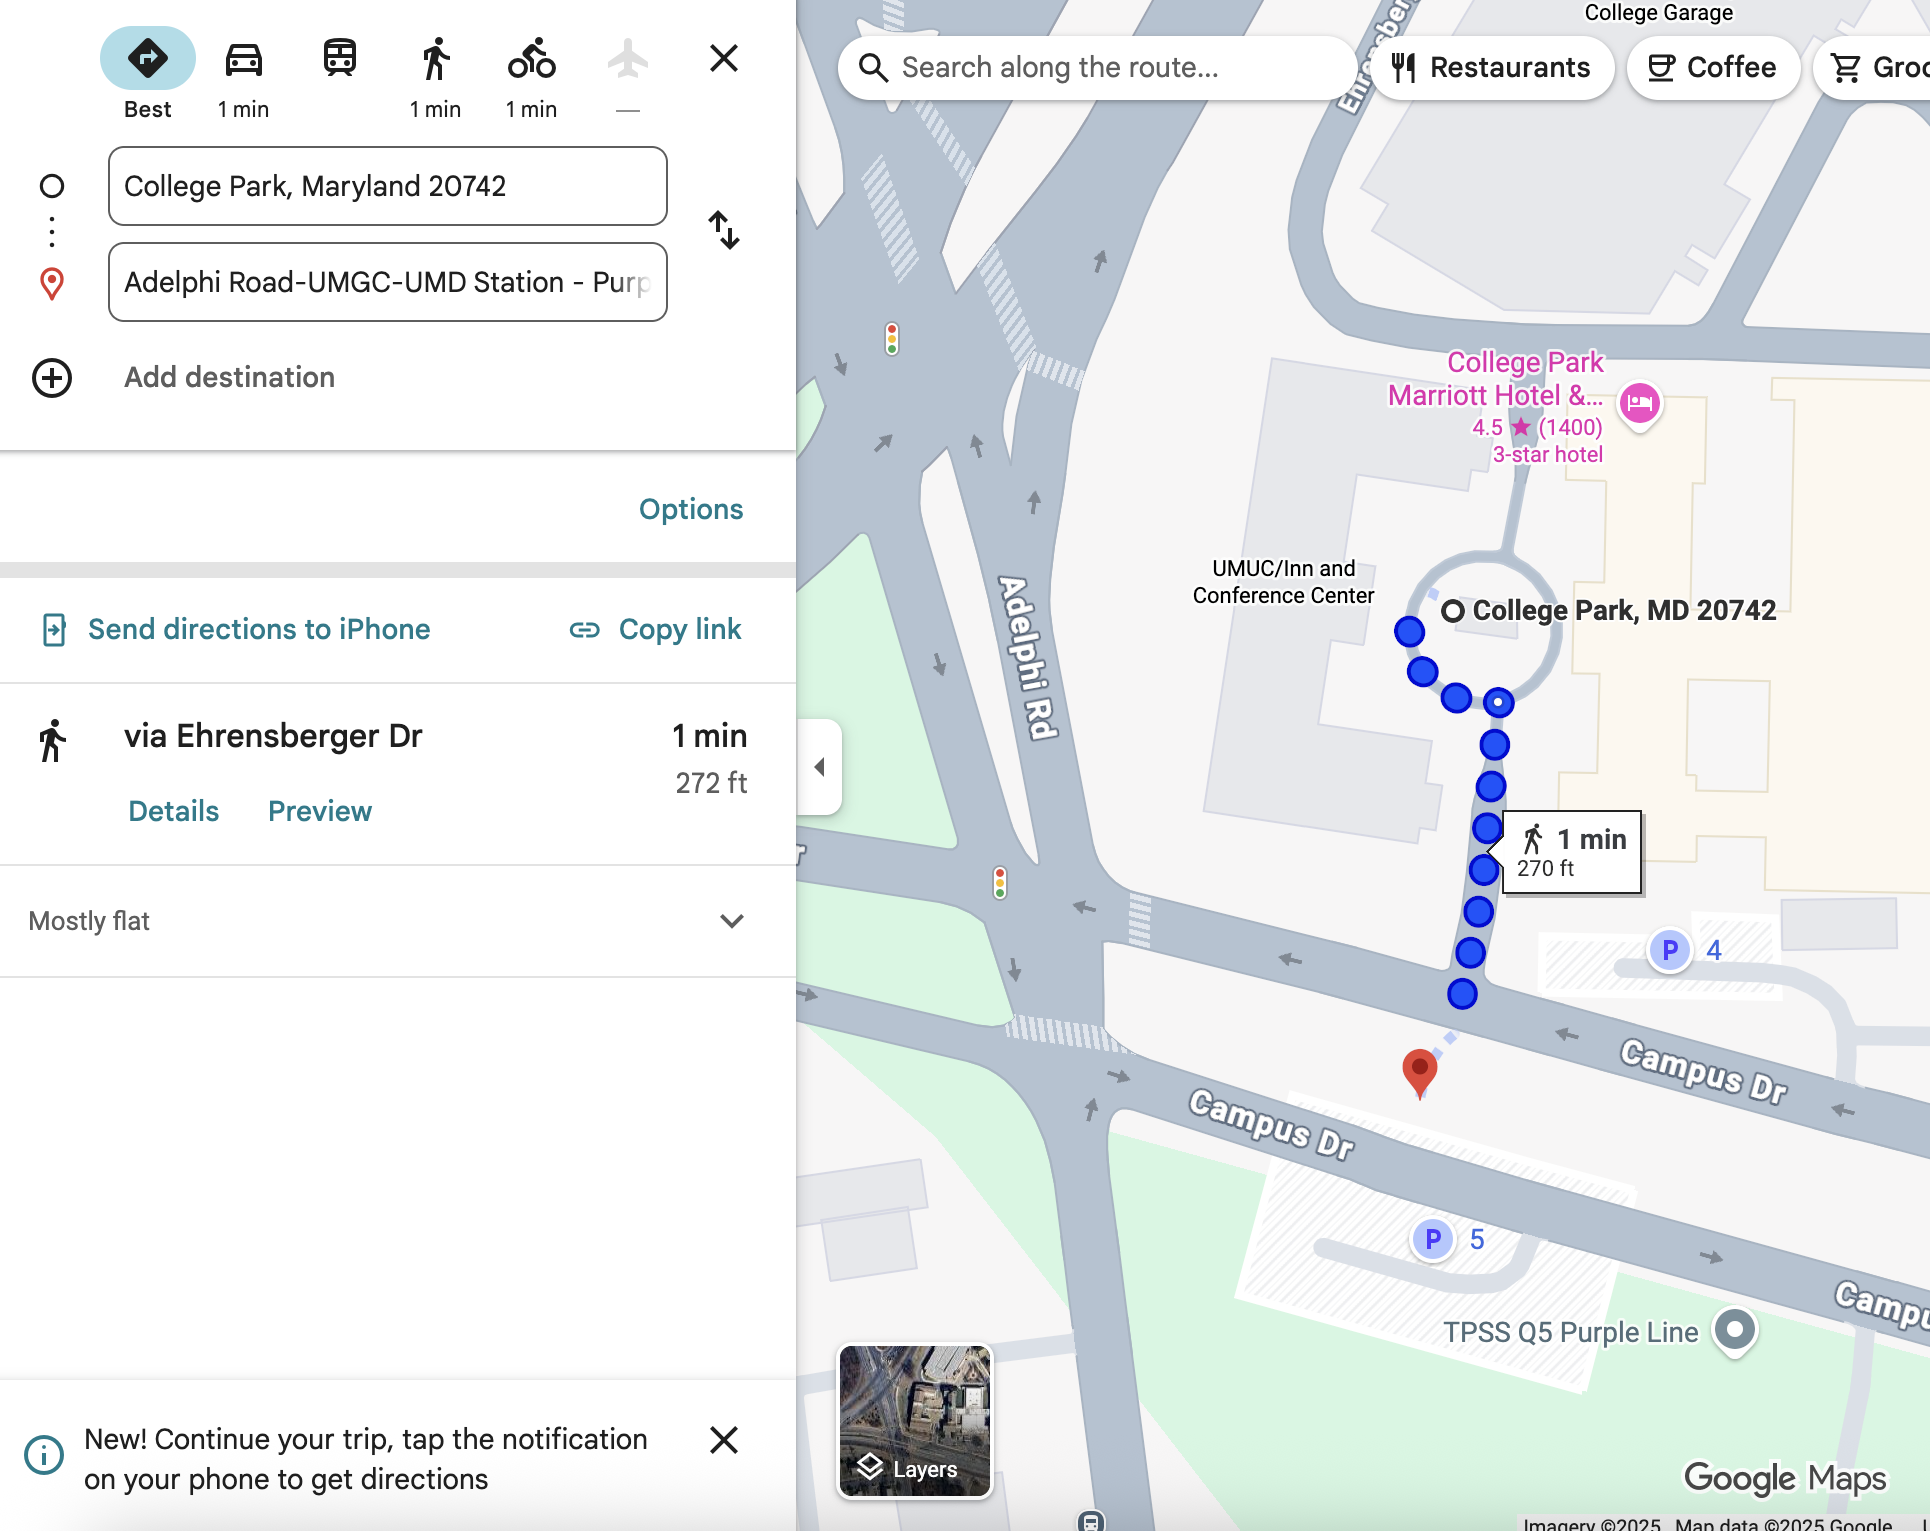Open route Options
Screen dimensions: 1930x1531
pyautogui.click(x=691, y=509)
